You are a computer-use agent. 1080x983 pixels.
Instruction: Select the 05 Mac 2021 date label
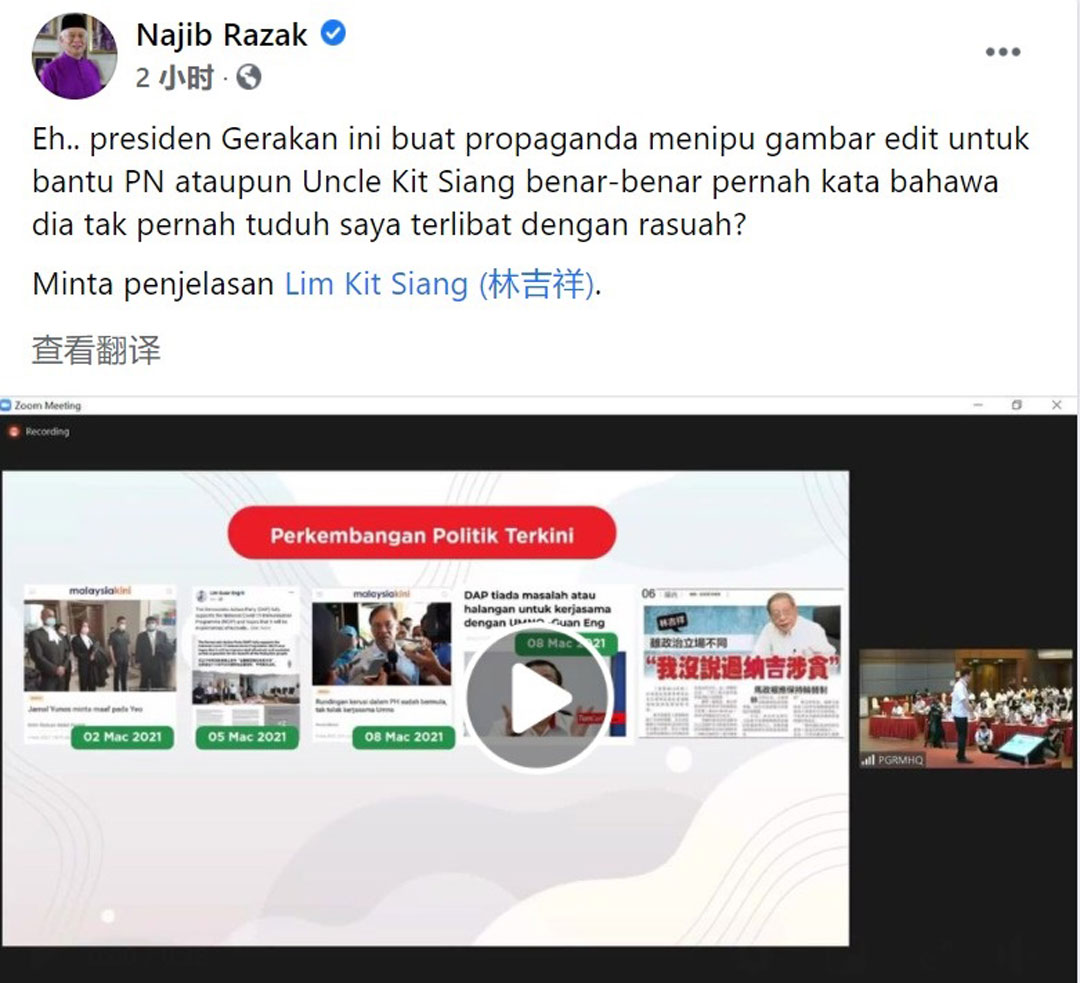pyautogui.click(x=247, y=737)
